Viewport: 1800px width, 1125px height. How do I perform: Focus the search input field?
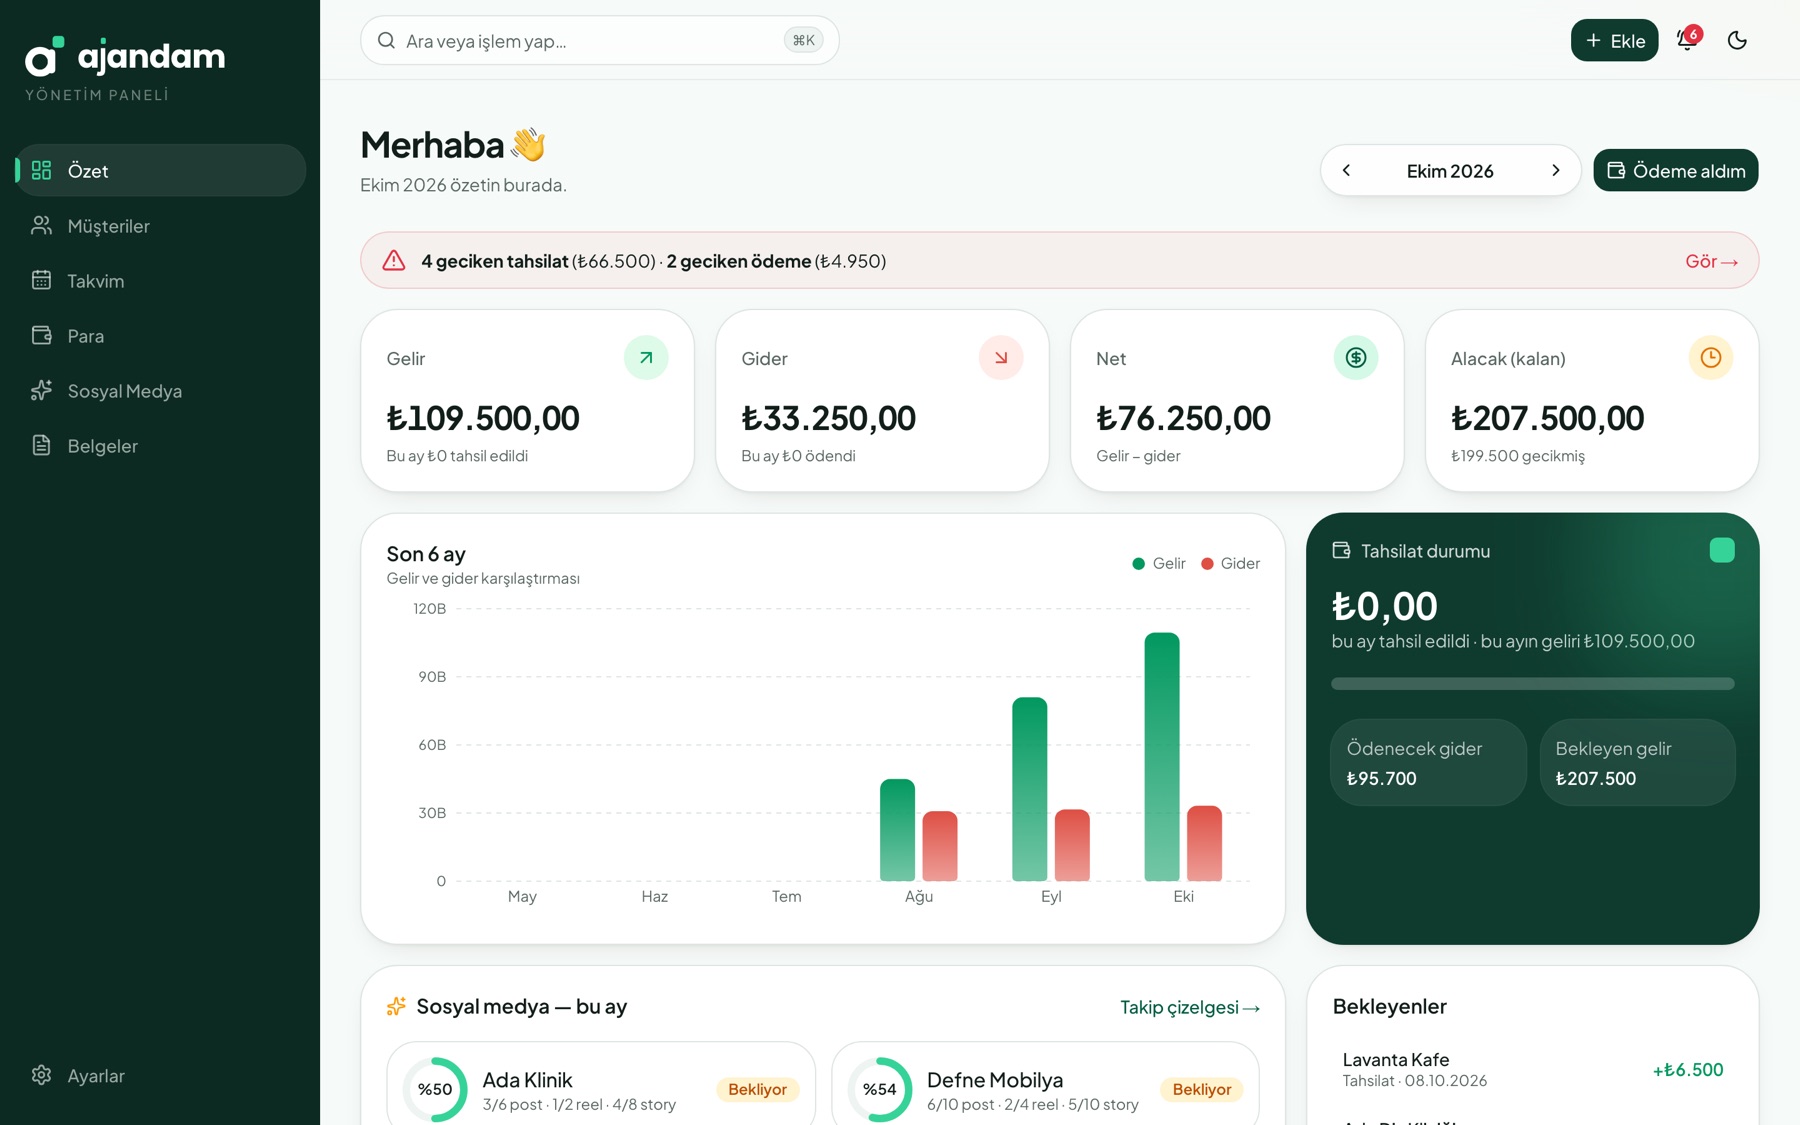tap(600, 41)
